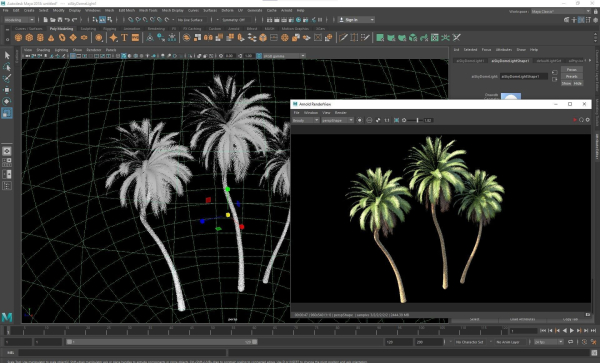Create a polygon cube from shelf

[29, 37]
